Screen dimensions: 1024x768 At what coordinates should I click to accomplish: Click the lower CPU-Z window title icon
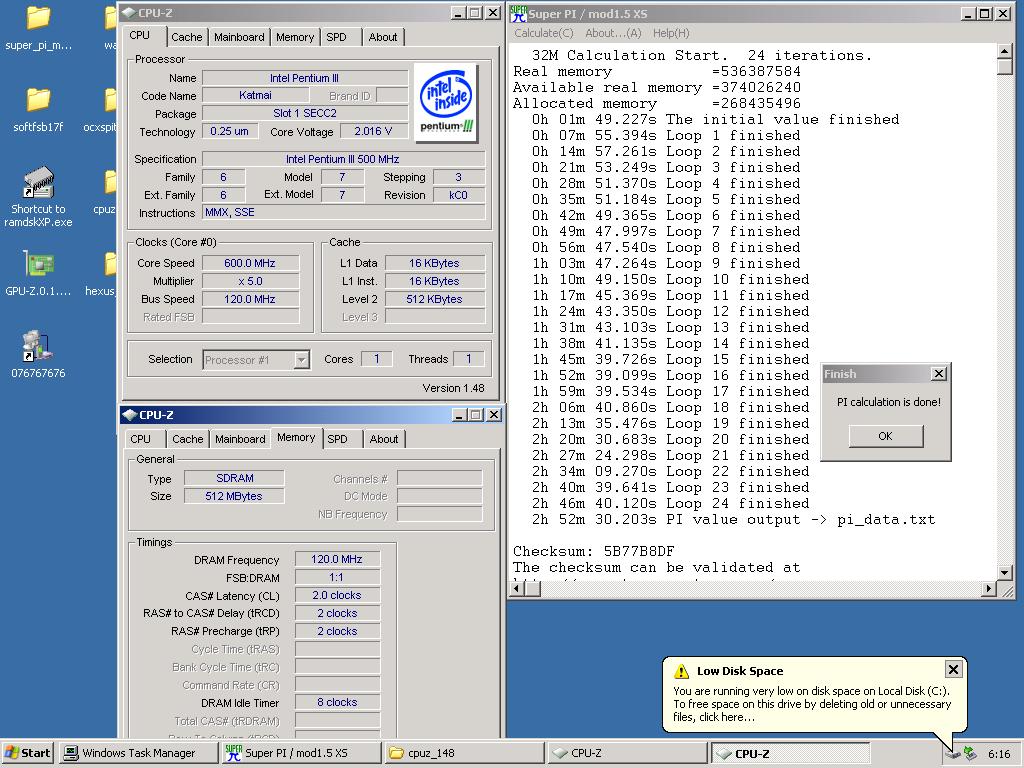pyautogui.click(x=129, y=415)
